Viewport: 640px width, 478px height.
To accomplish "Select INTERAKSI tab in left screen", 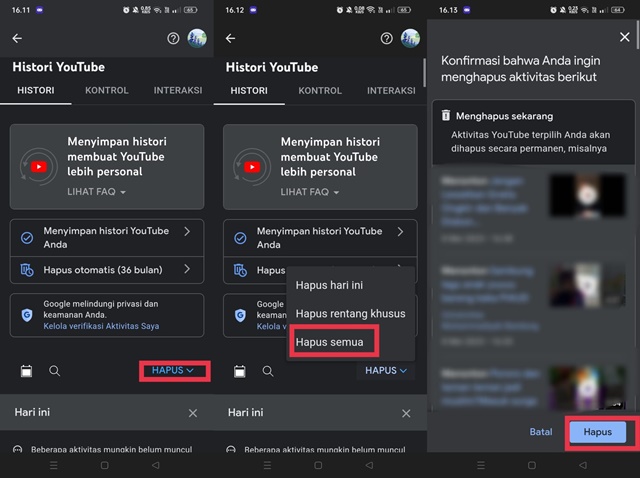I will coord(178,90).
